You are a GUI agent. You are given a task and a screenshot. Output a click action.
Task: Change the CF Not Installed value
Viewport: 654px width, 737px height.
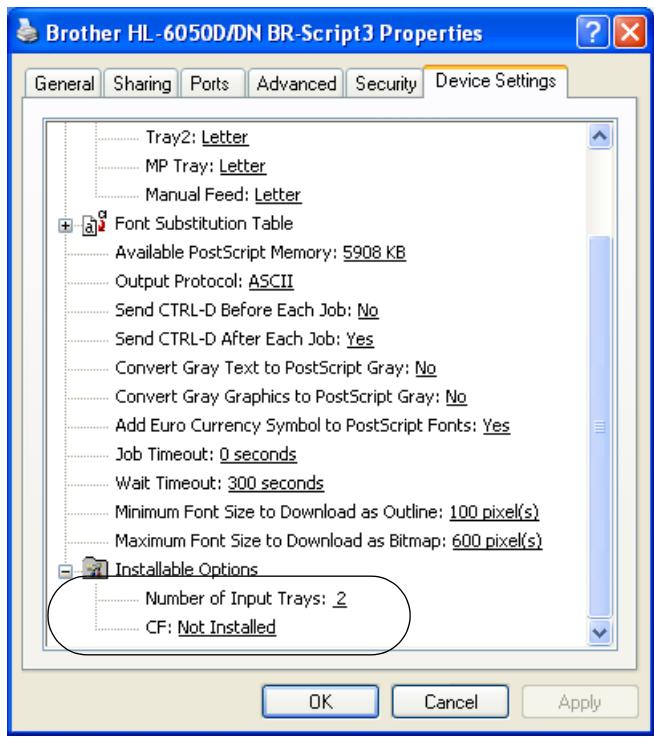(x=227, y=627)
